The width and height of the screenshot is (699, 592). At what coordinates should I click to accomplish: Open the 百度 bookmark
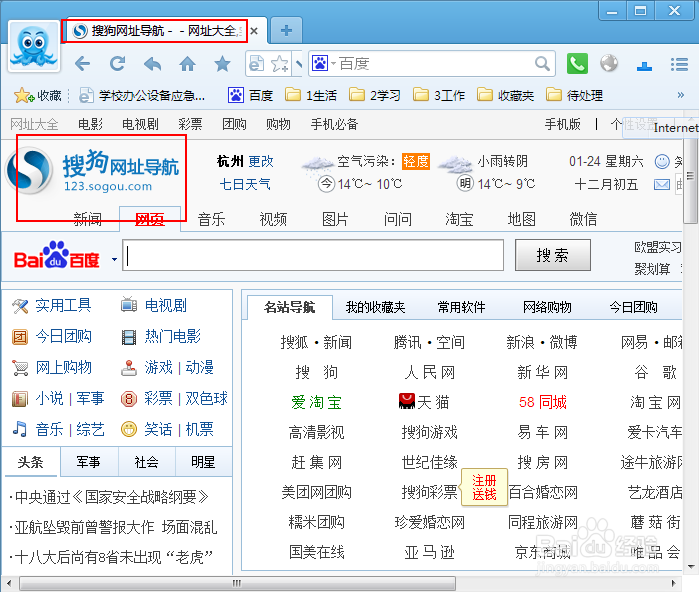[x=250, y=95]
